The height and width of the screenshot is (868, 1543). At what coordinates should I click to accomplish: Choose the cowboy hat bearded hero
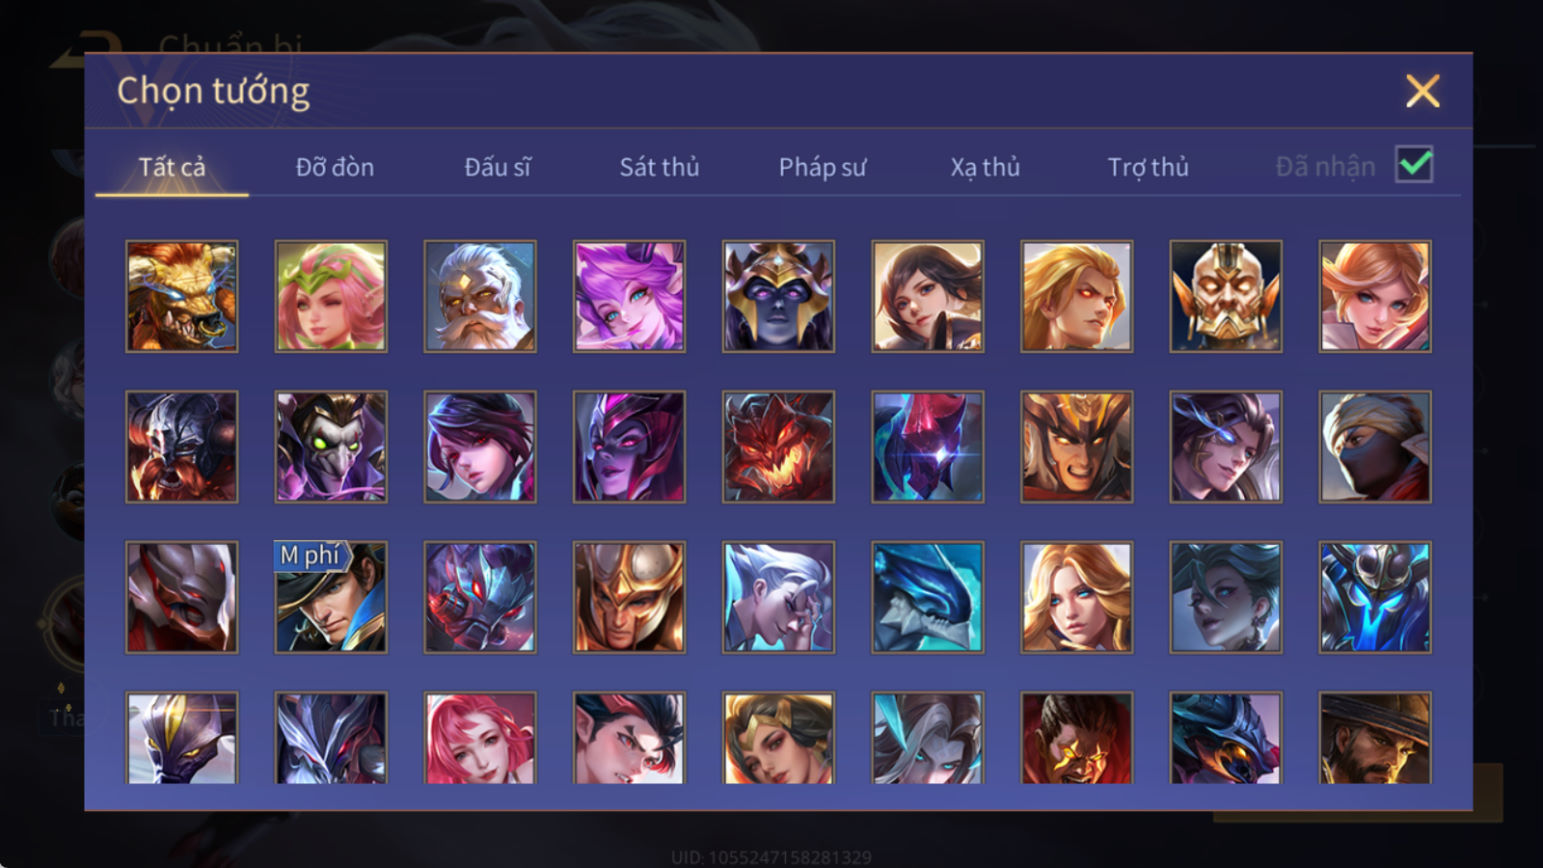click(1375, 738)
